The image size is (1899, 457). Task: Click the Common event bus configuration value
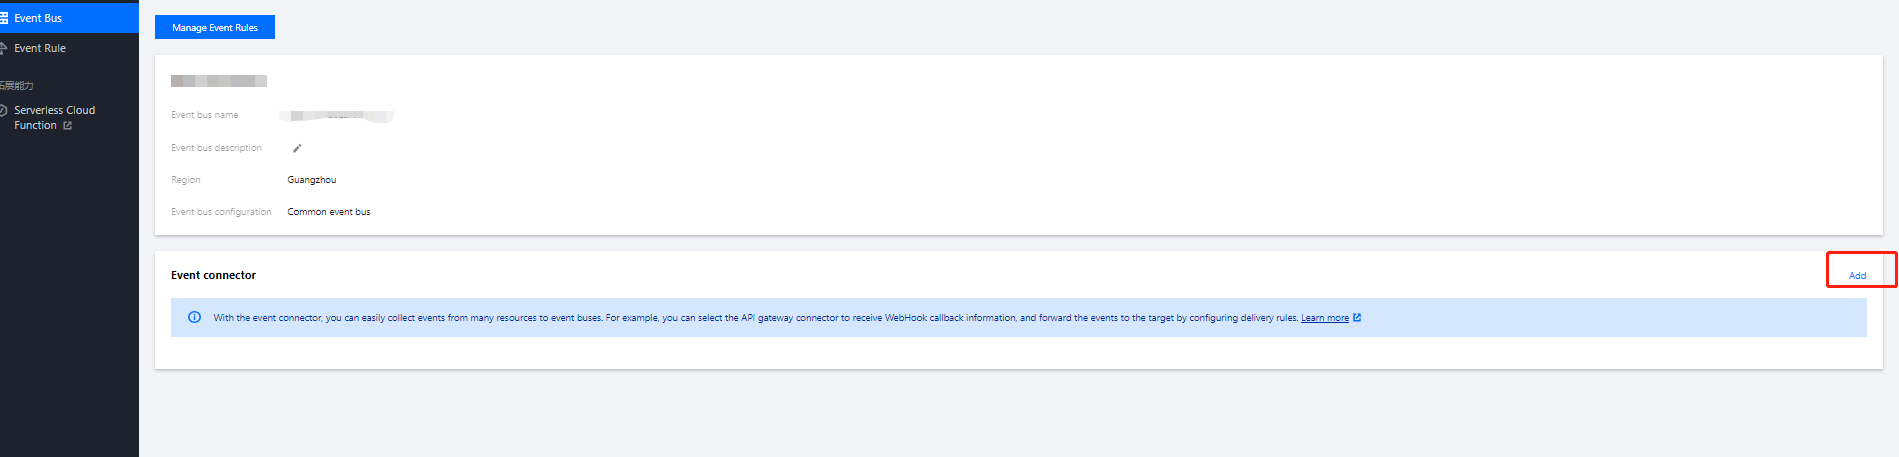point(329,212)
